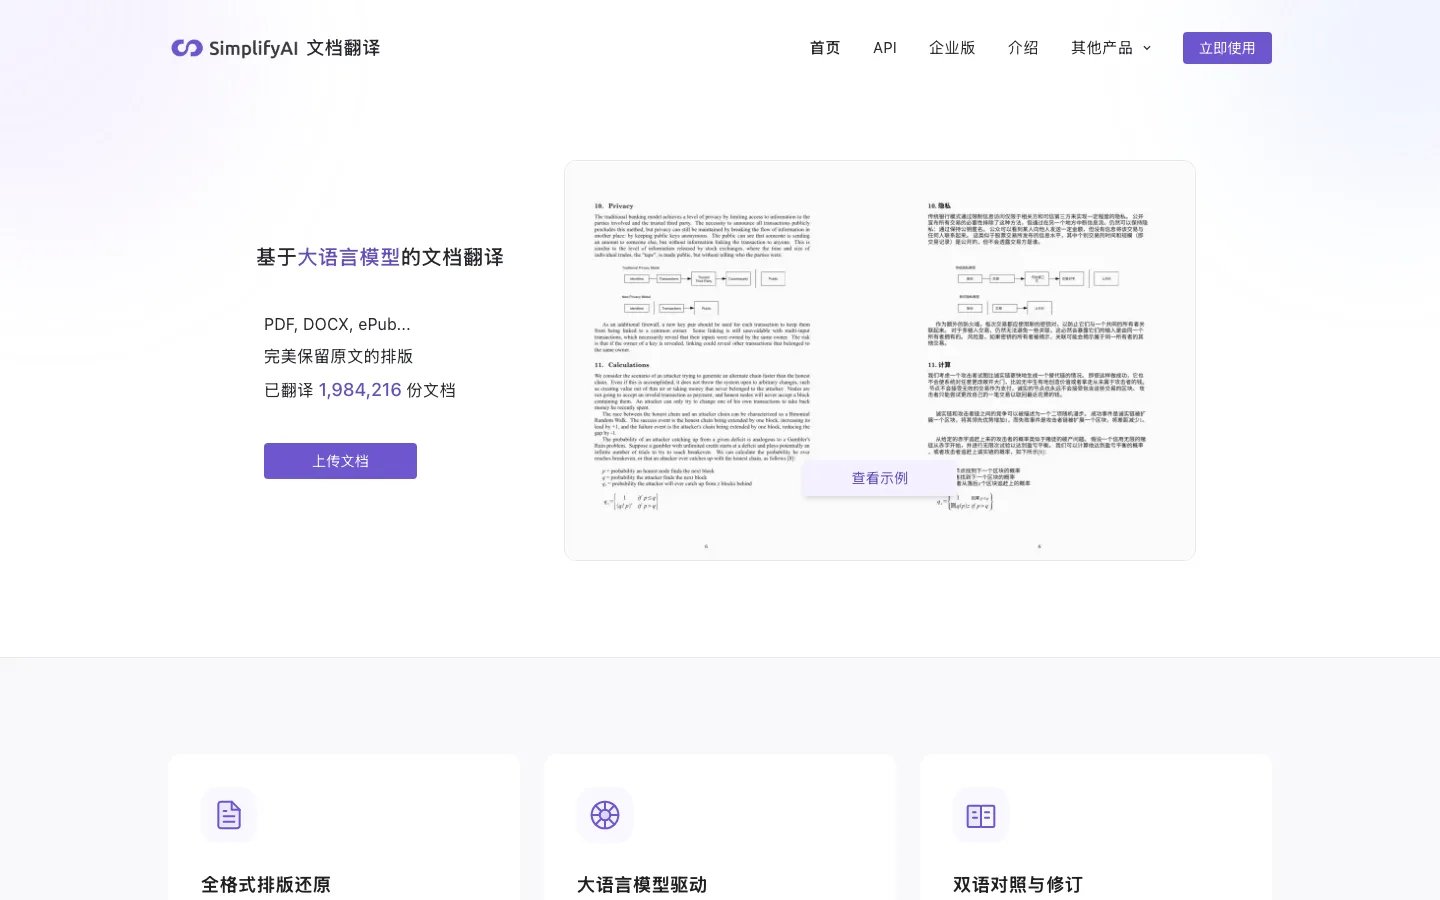1440x900 pixels.
Task: Open the document icon on the 全格式排版还原 card
Action: (x=229, y=815)
